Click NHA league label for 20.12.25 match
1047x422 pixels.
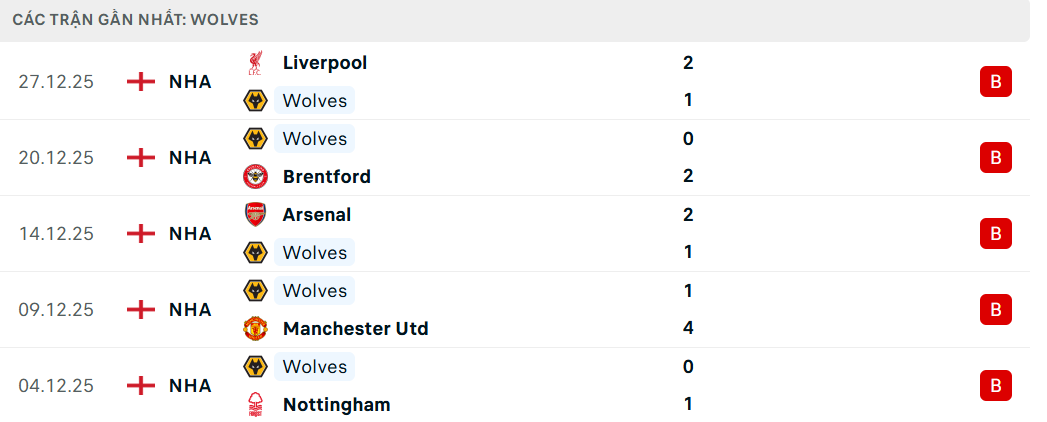[x=190, y=158]
